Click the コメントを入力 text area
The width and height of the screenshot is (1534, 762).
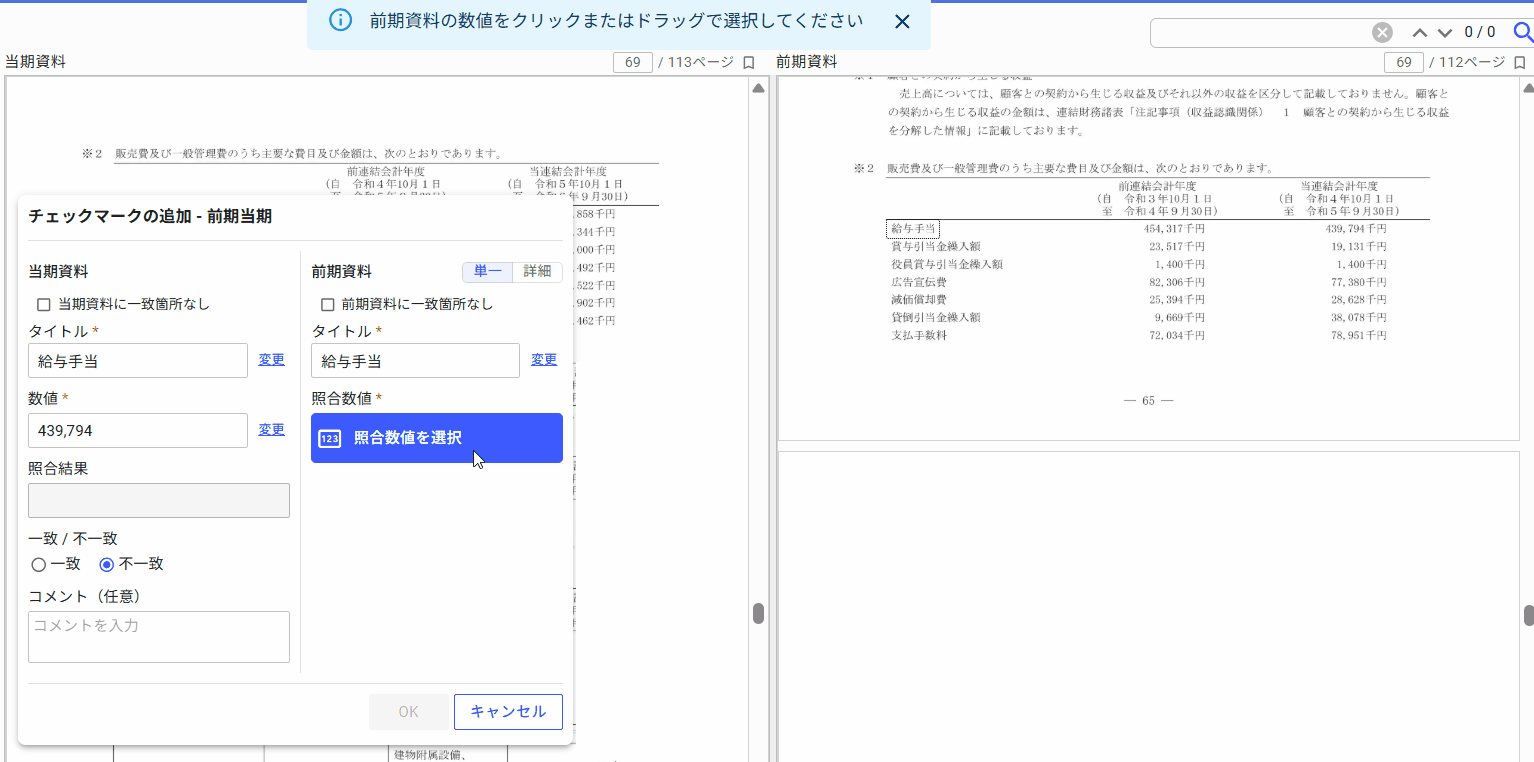coord(159,637)
